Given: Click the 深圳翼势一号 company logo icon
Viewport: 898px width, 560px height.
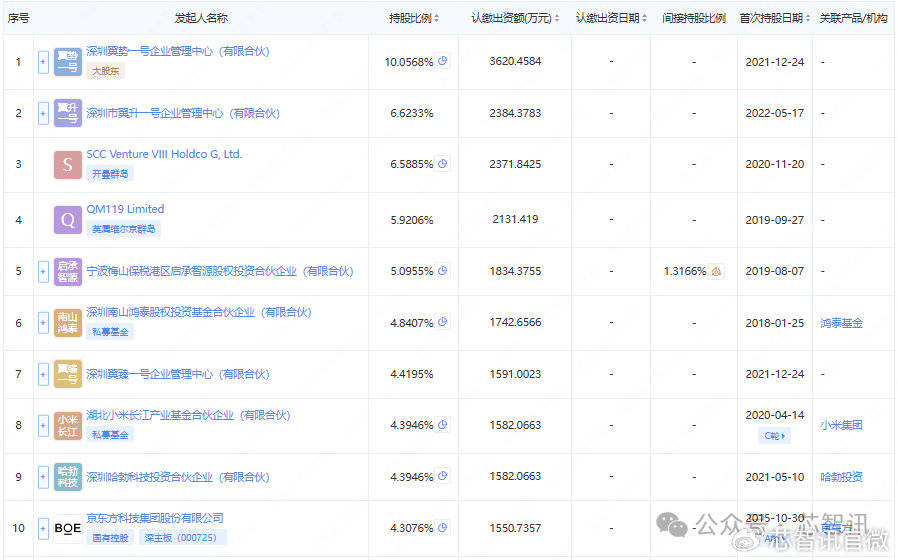Looking at the screenshot, I should (68, 62).
